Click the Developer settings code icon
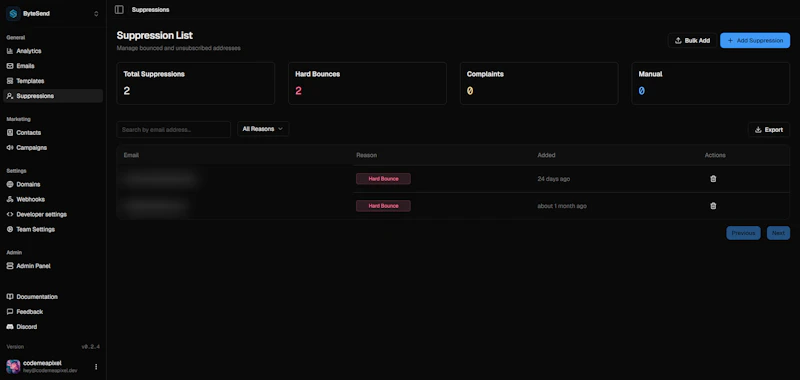This screenshot has height=380, width=800. (x=10, y=214)
